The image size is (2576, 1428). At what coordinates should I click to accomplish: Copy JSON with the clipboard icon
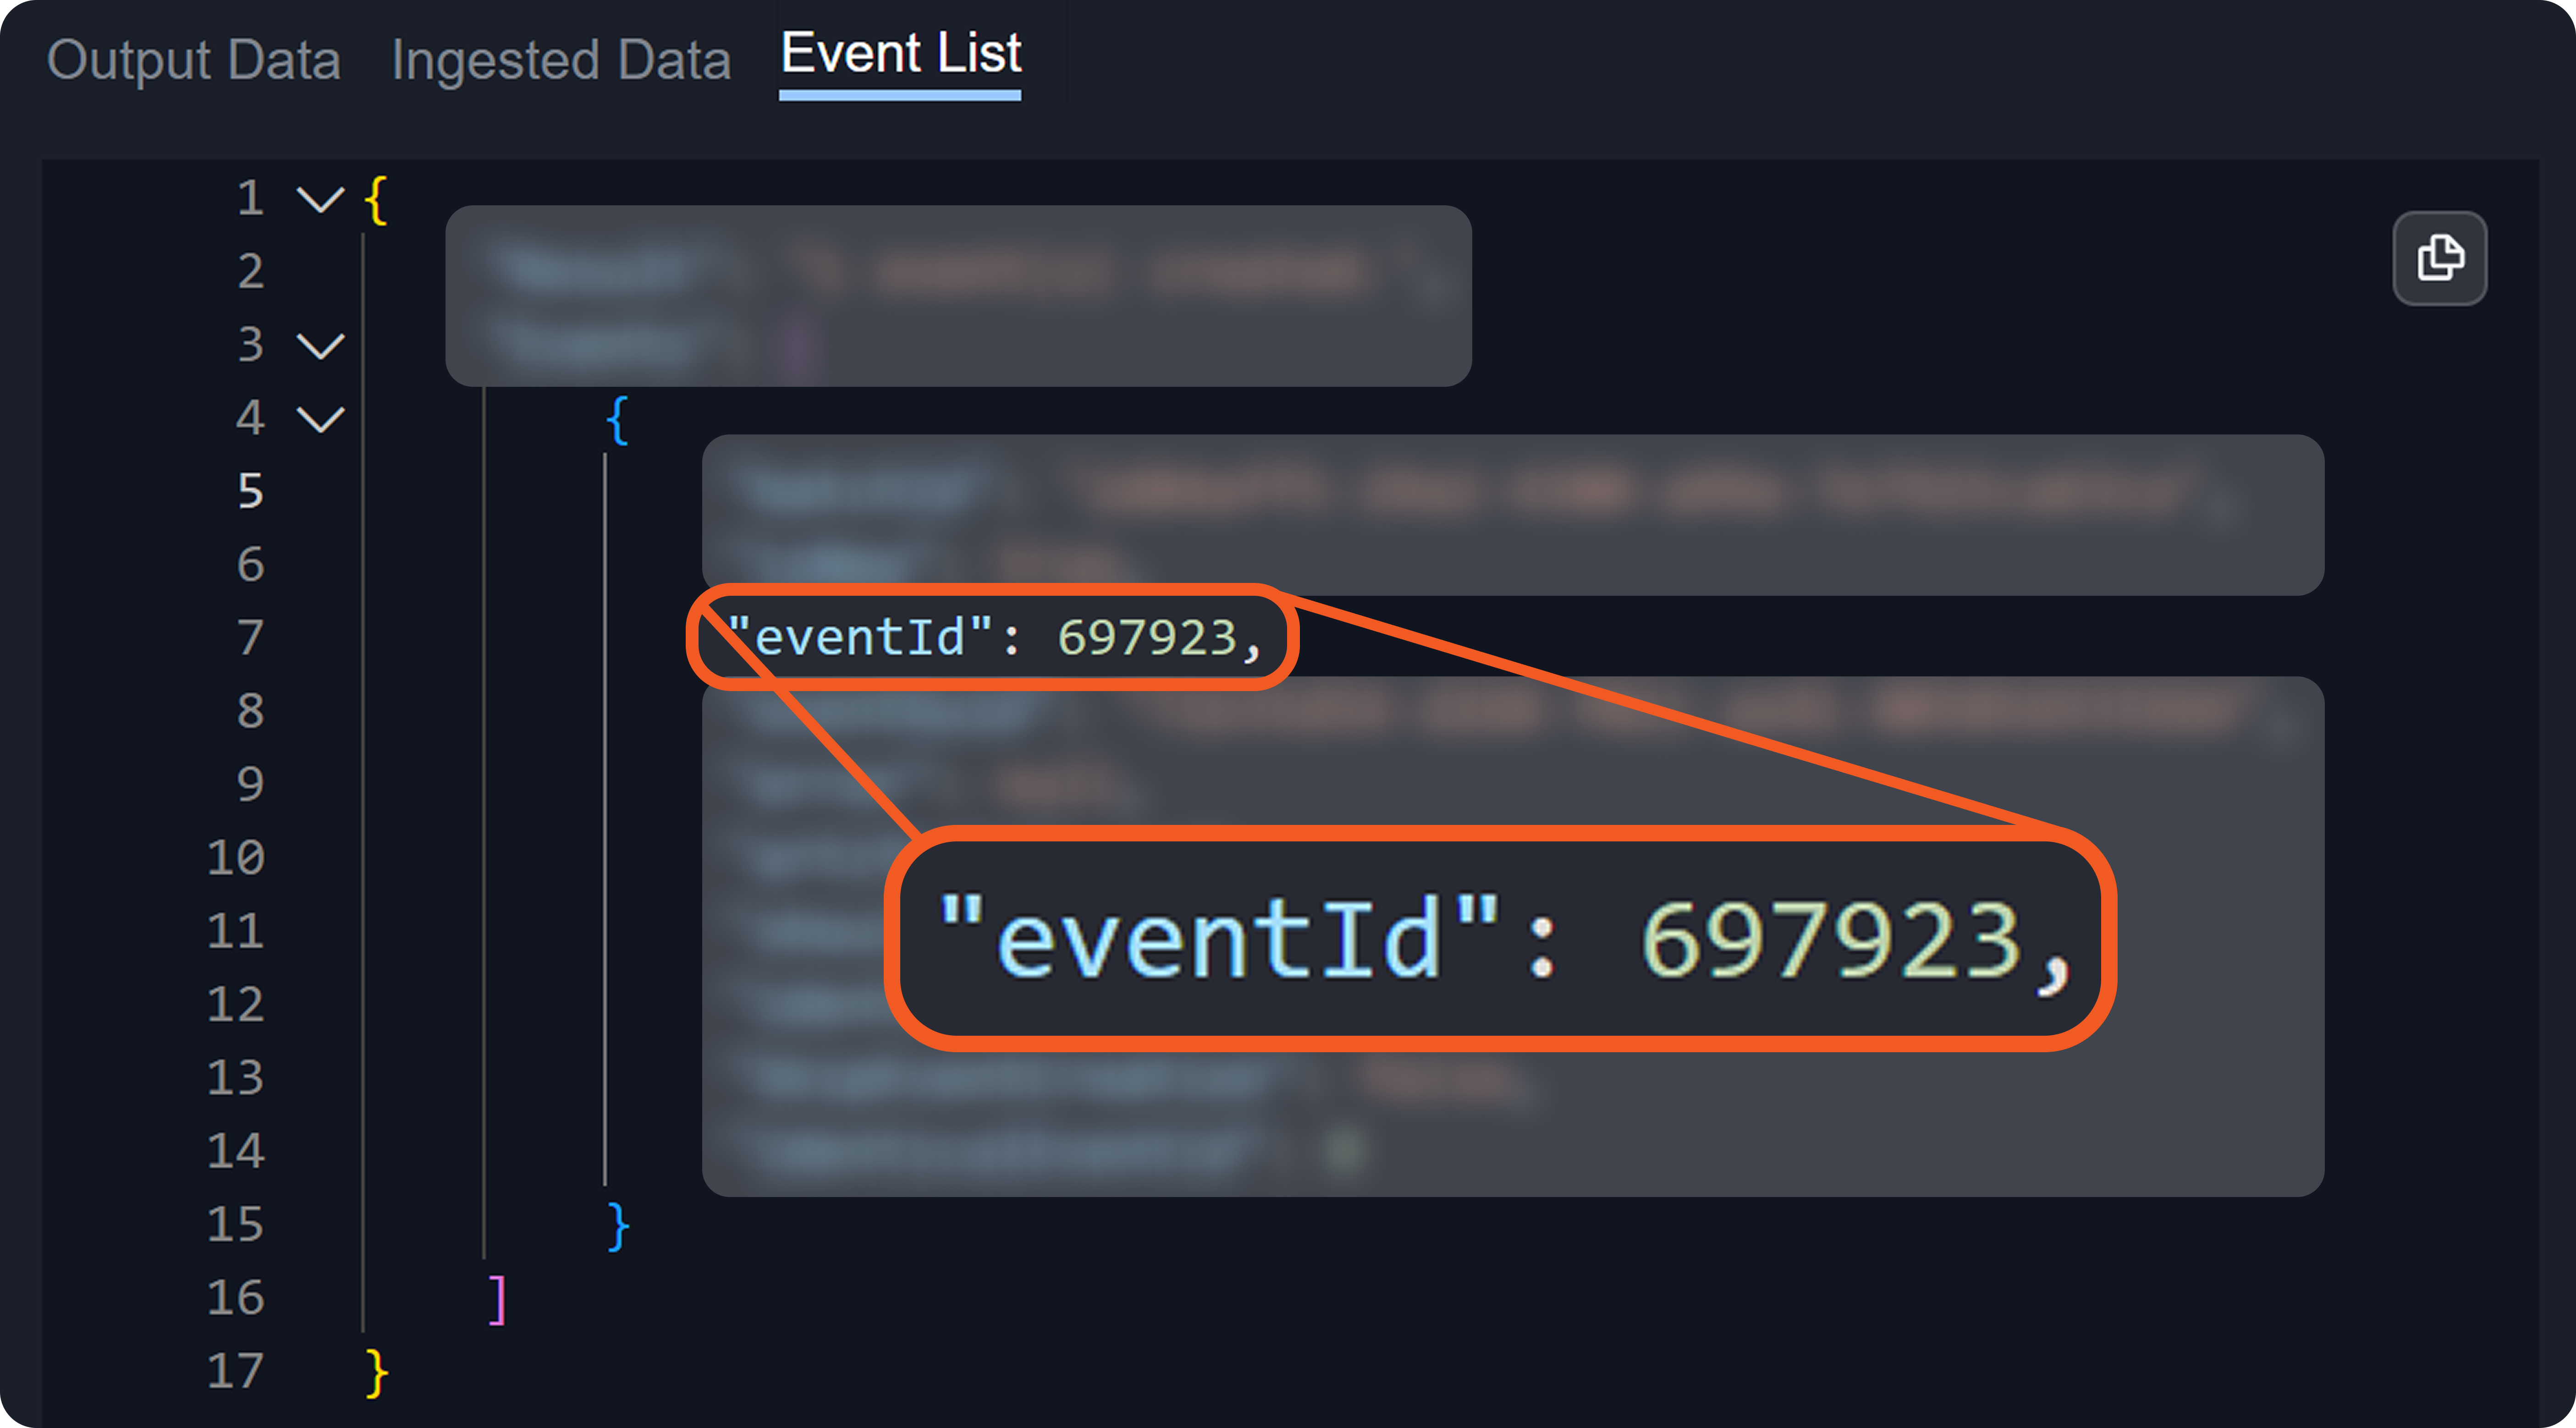(2439, 258)
